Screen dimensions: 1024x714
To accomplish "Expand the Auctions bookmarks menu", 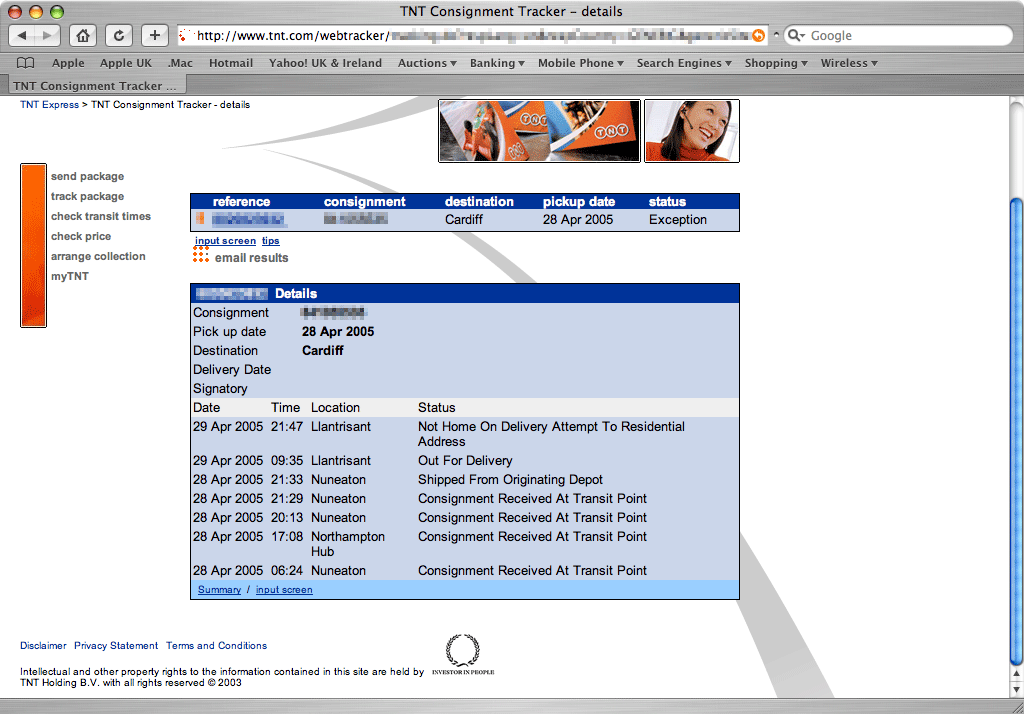I will coord(427,63).
